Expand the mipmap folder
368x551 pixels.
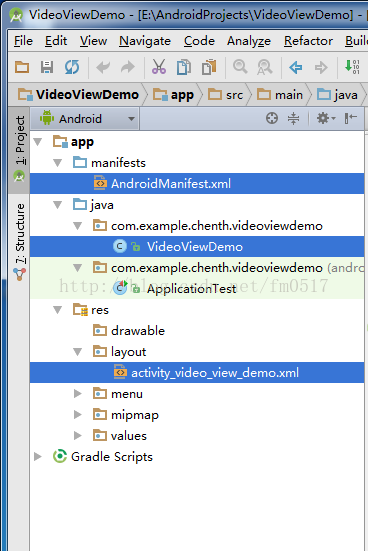[78, 415]
